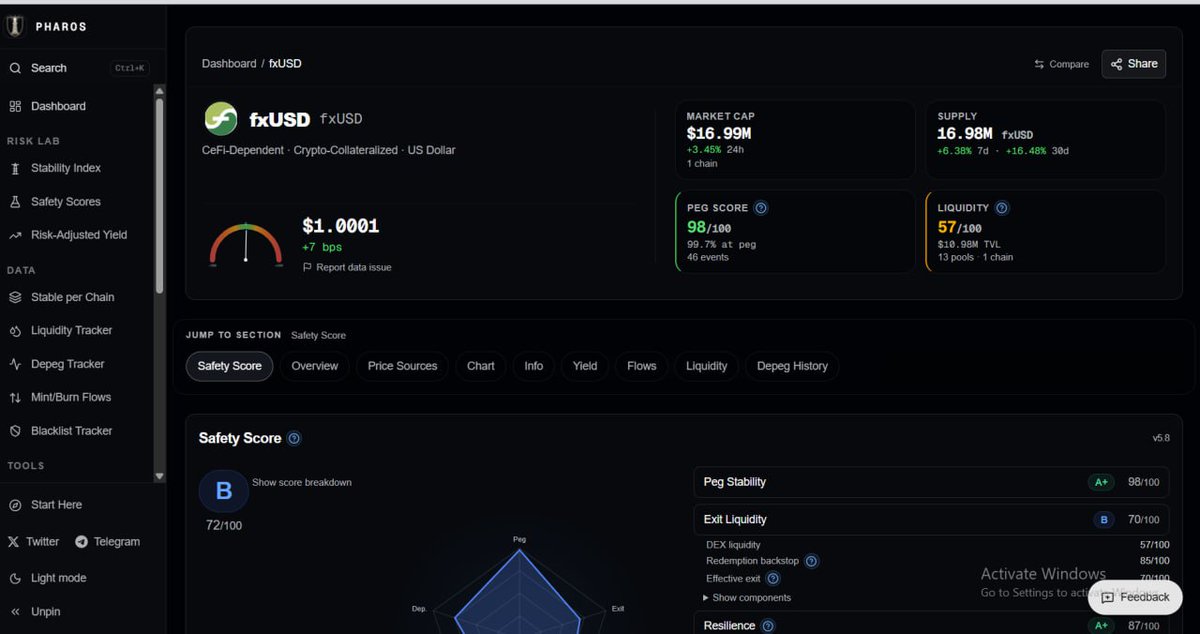Viewport: 1200px width, 634px height.
Task: Click the Peg Score info icon
Action: 761,208
